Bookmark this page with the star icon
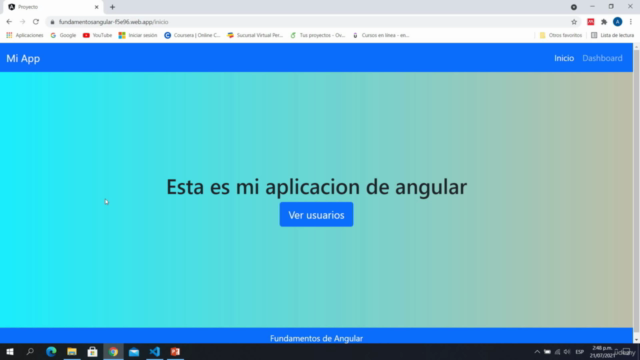The height and width of the screenshot is (360, 640). (574, 22)
